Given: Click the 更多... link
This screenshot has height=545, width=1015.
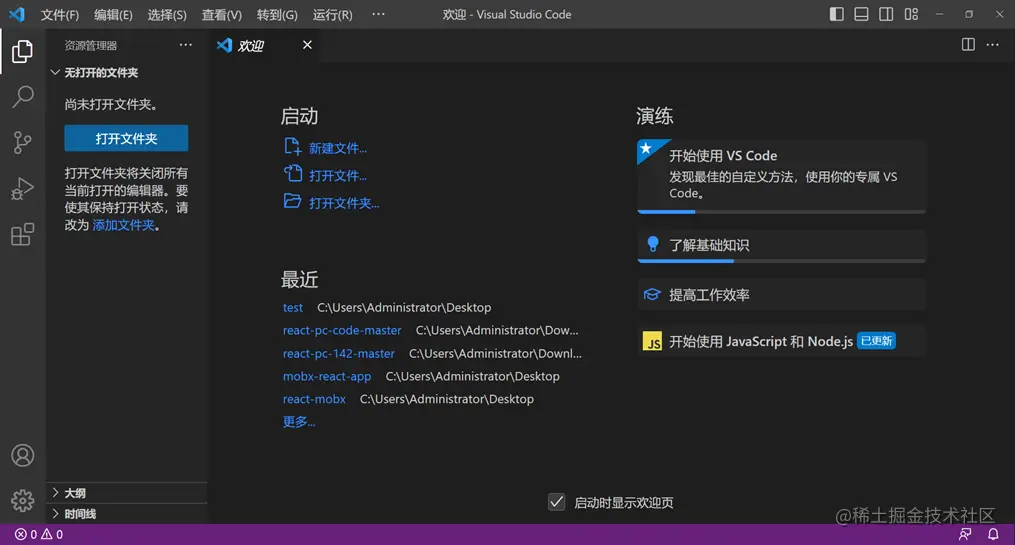Looking at the screenshot, I should pyautogui.click(x=299, y=422).
